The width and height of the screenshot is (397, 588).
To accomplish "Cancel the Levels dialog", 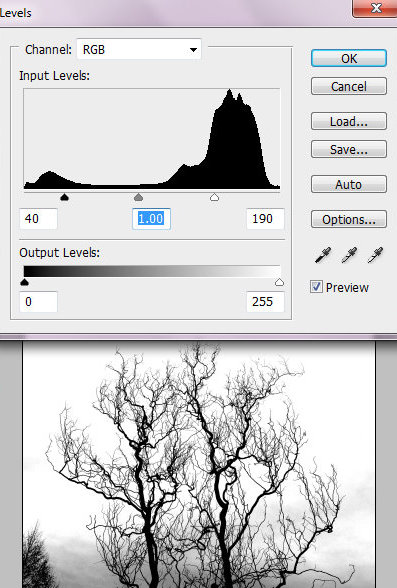I will [349, 86].
